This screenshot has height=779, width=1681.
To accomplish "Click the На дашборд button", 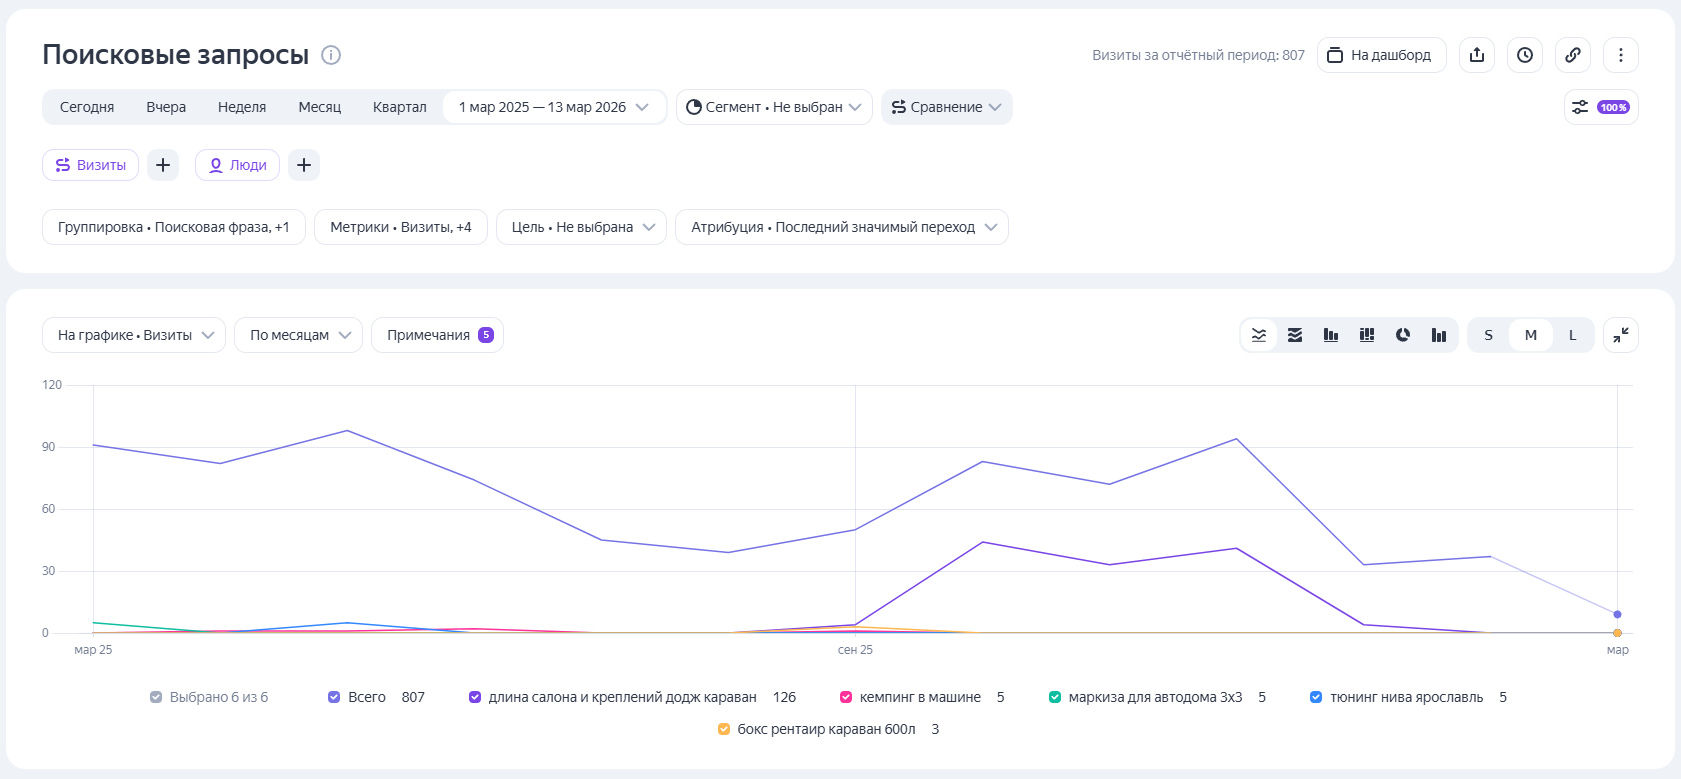I will [1381, 55].
